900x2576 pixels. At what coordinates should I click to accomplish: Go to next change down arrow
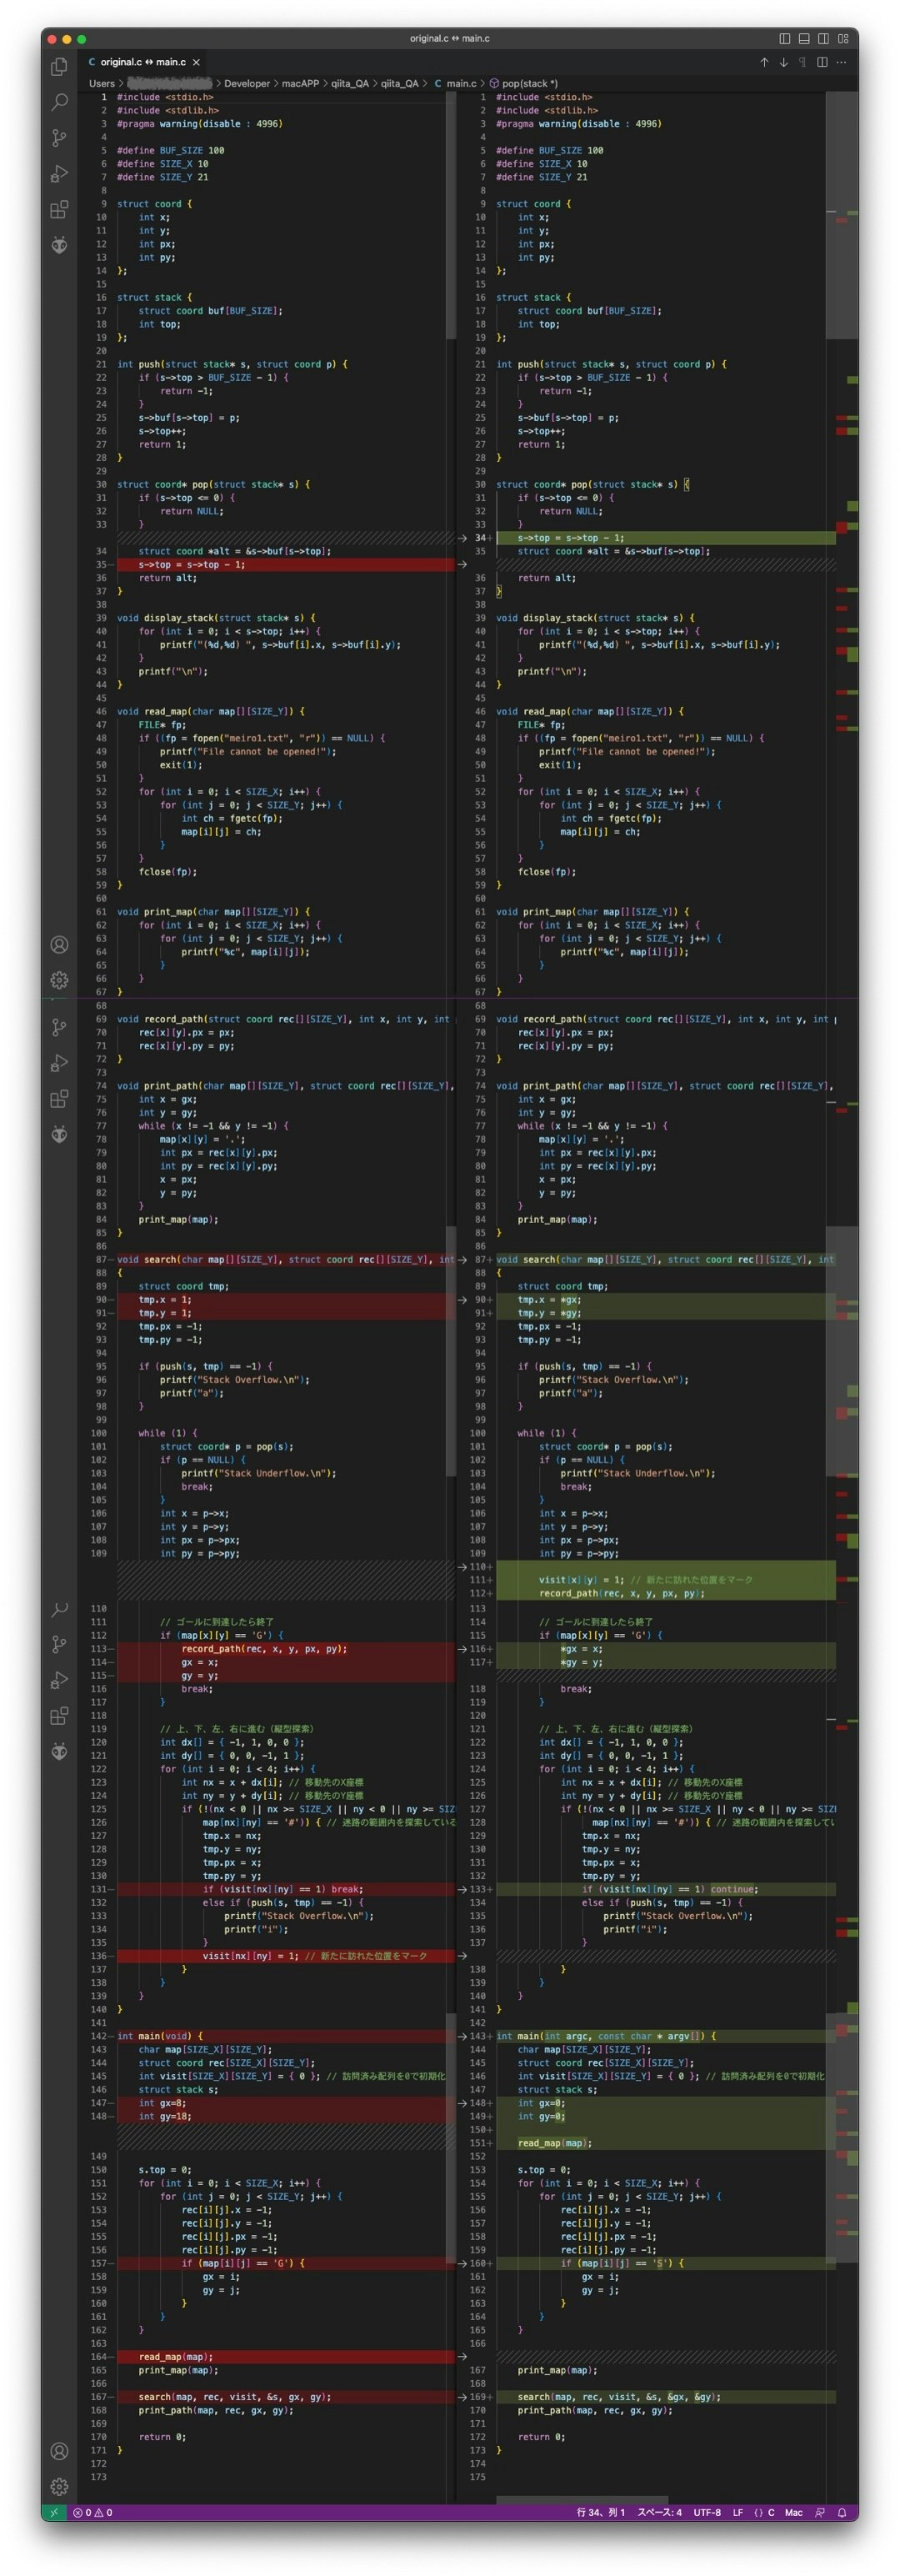tap(783, 62)
